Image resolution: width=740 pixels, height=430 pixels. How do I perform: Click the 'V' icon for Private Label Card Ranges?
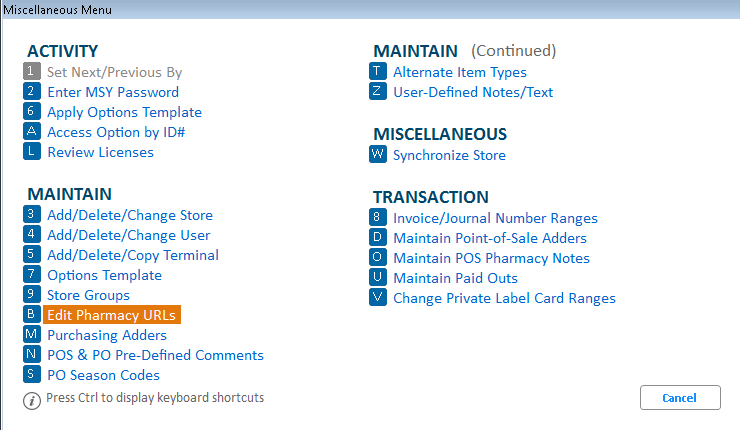click(x=377, y=298)
